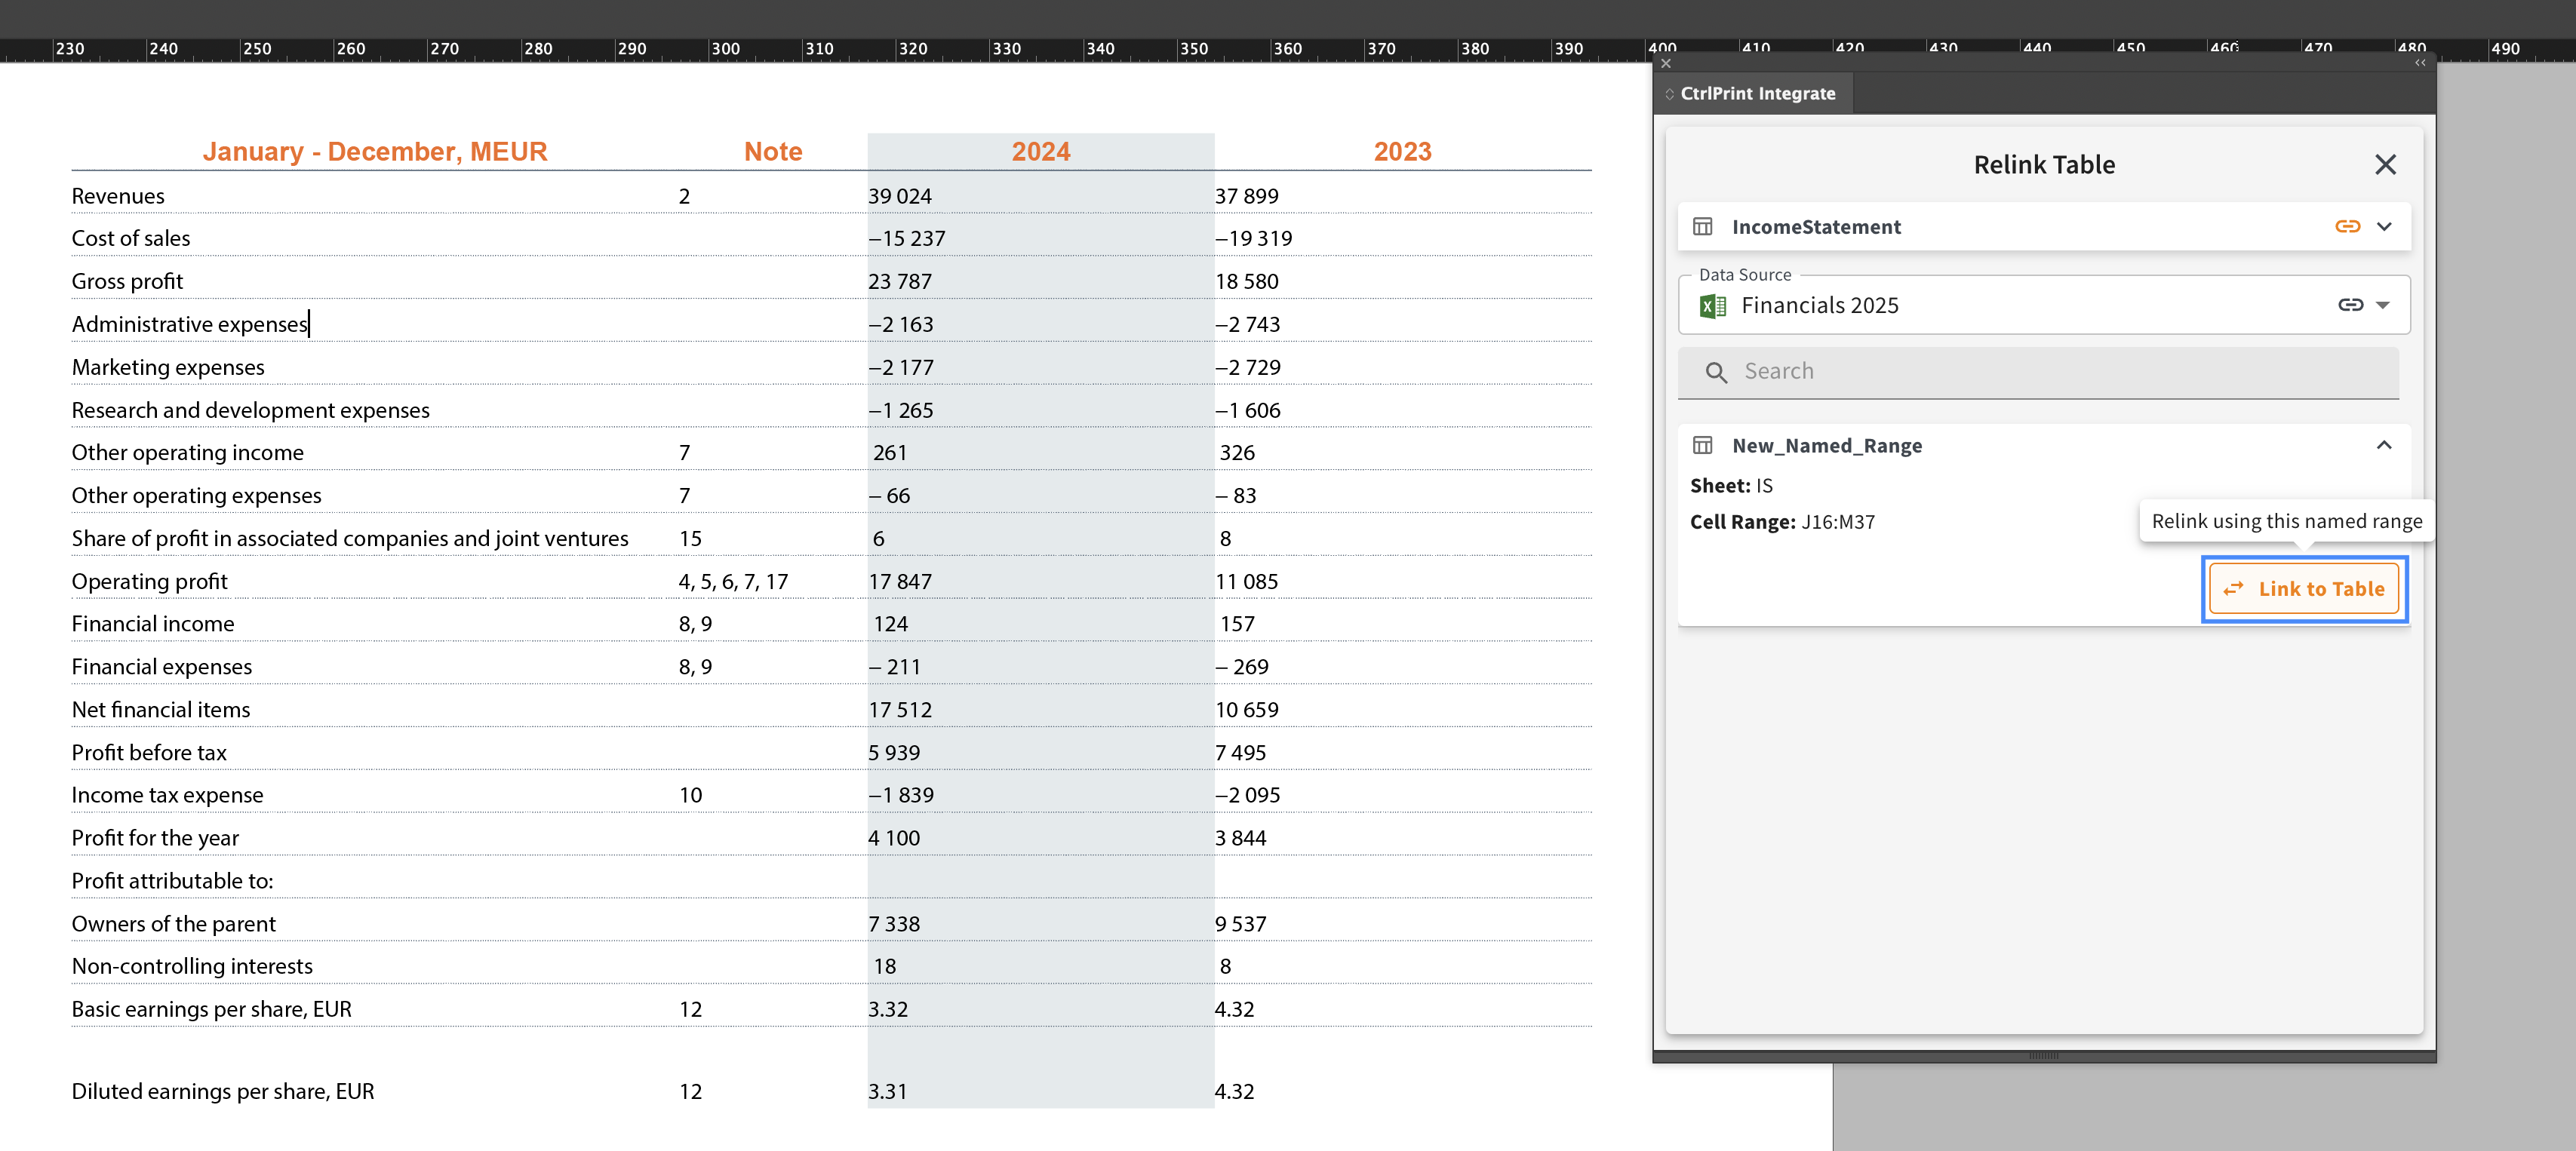Close the Relink Table dialog with the X
2576x1151 pixels.
tap(2385, 165)
